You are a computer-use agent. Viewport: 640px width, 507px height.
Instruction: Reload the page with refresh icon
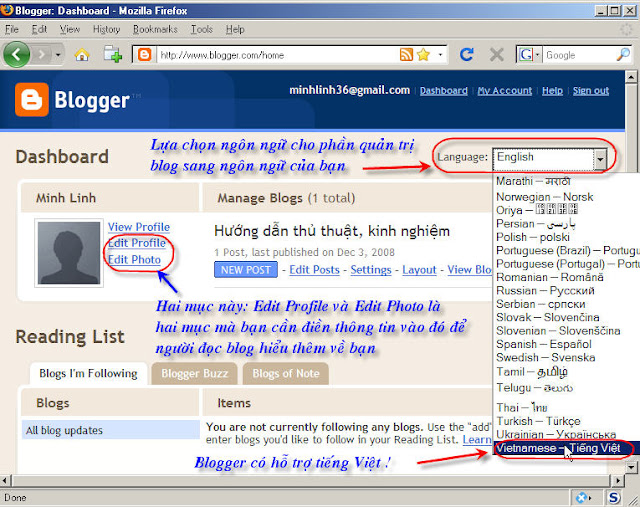467,54
